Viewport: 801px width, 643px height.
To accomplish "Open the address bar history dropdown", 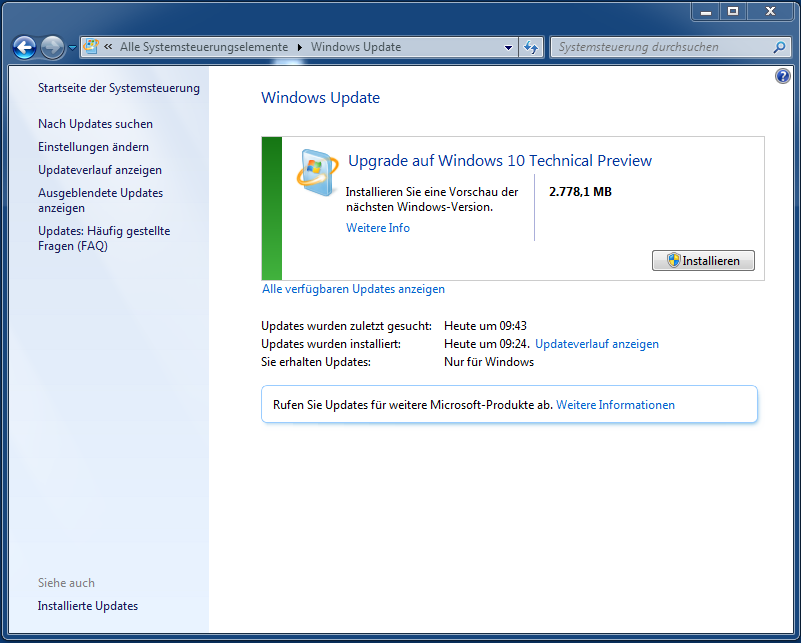I will coord(508,47).
